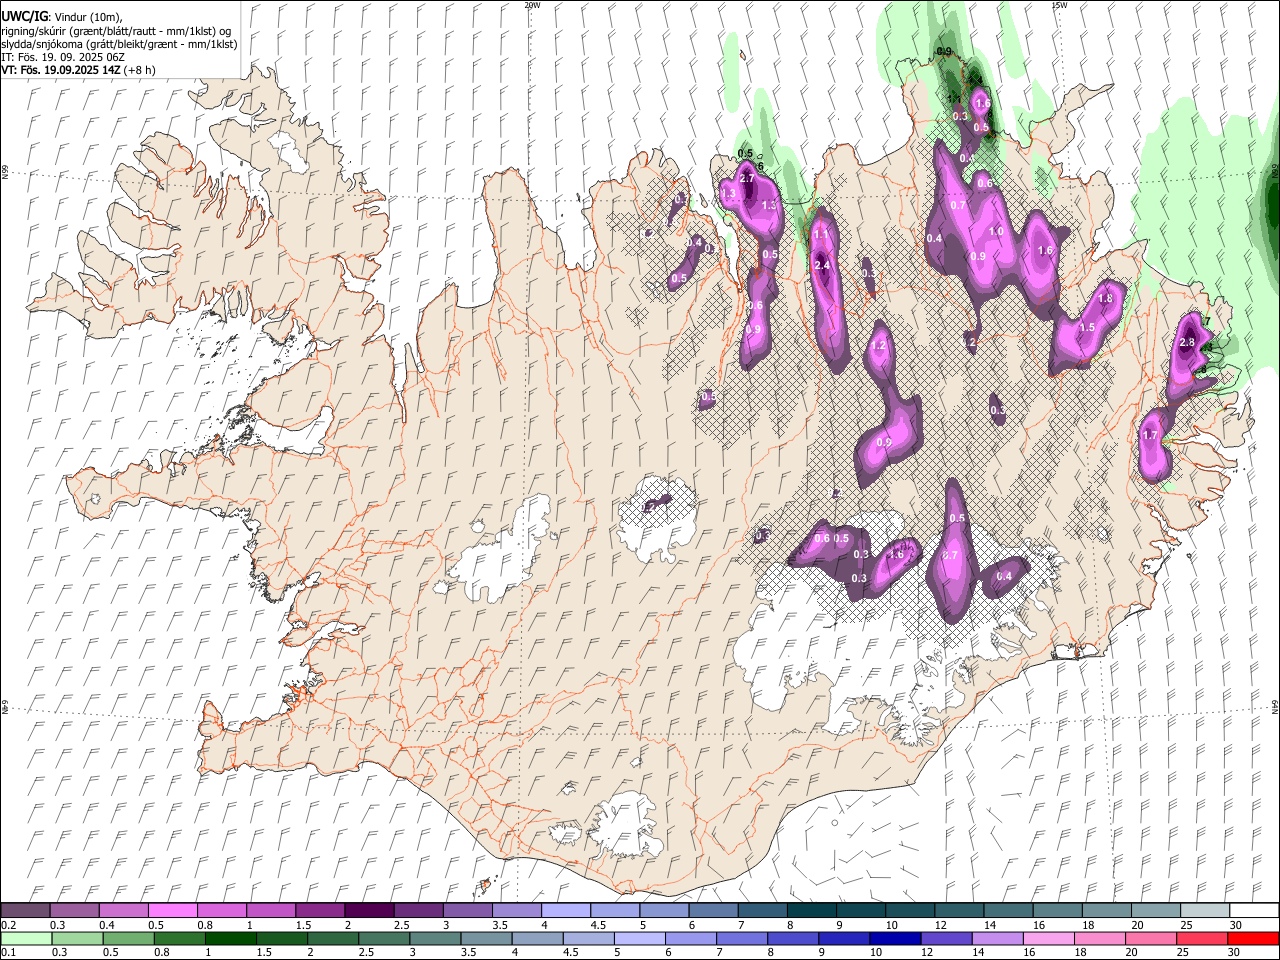Click the dark mauve 0.2–0.3 snow swatch
Image resolution: width=1280 pixels, height=960 pixels.
pyautogui.click(x=25, y=910)
